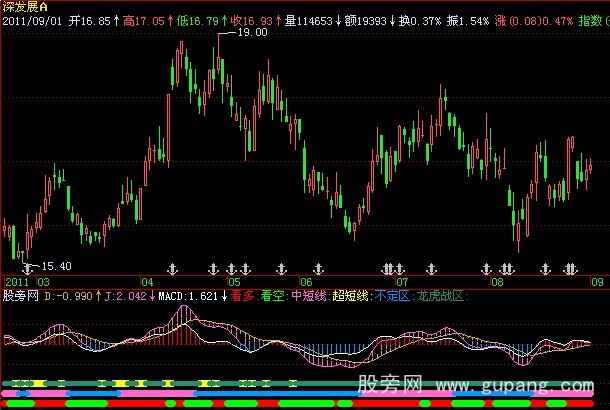Select the closing price 收16.93
This screenshot has height=410, width=610.
tap(251, 21)
